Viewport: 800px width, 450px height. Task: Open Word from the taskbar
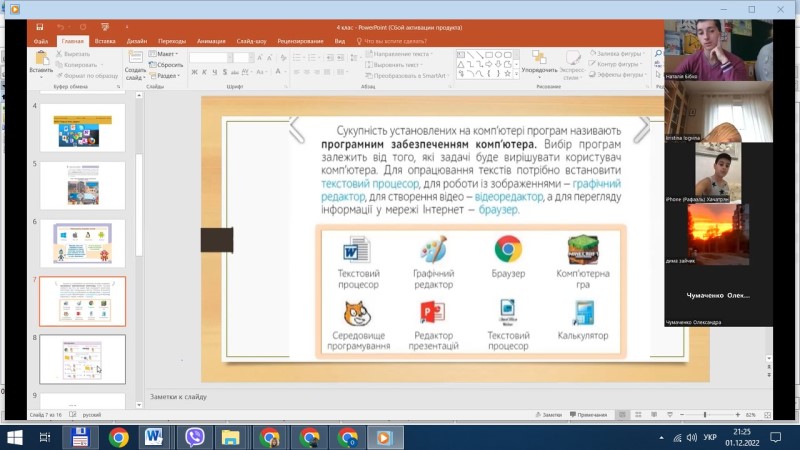tap(154, 437)
